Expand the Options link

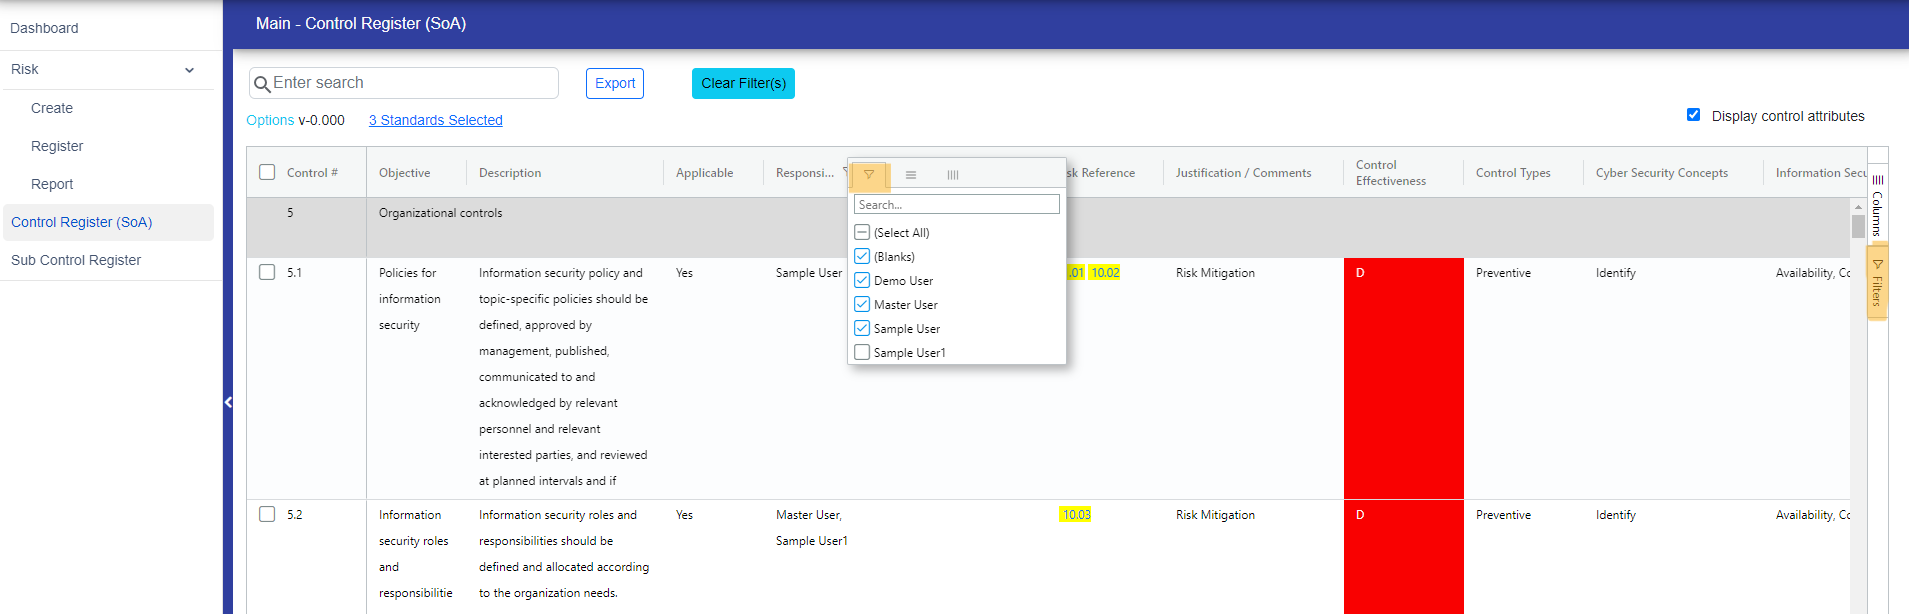(270, 120)
